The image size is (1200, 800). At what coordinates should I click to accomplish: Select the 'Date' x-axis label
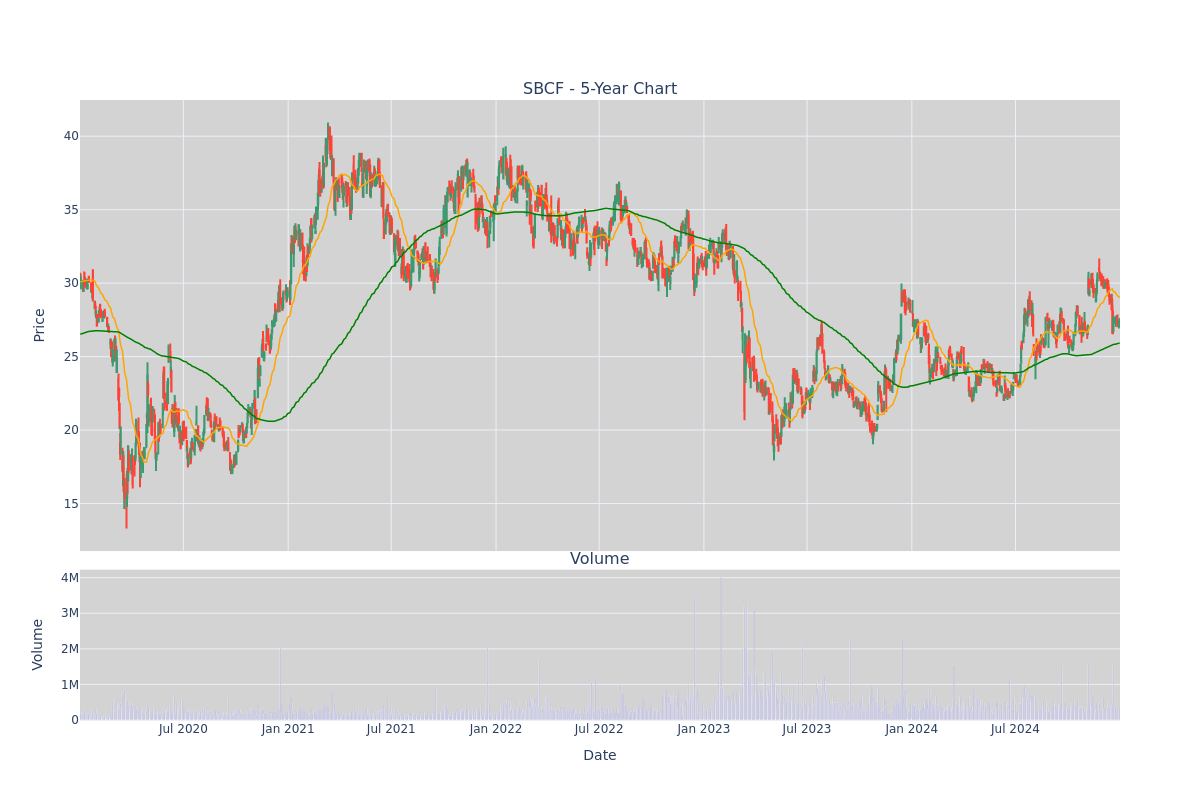tap(600, 756)
